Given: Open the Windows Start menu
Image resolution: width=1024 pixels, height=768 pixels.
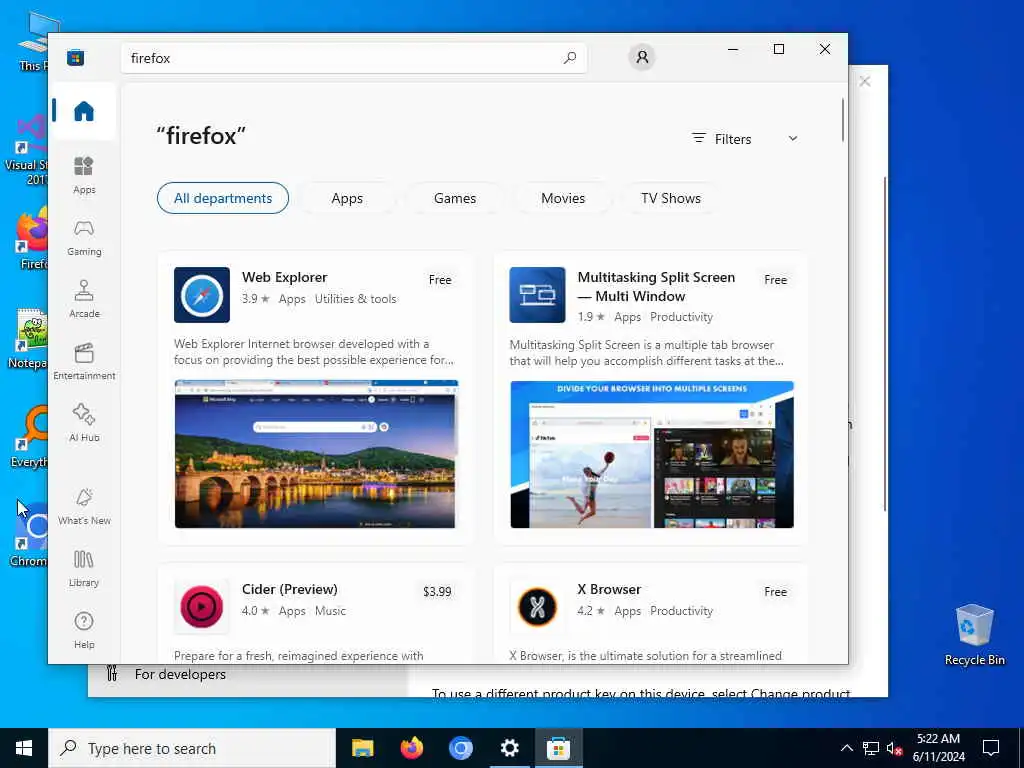Looking at the screenshot, I should 24,748.
